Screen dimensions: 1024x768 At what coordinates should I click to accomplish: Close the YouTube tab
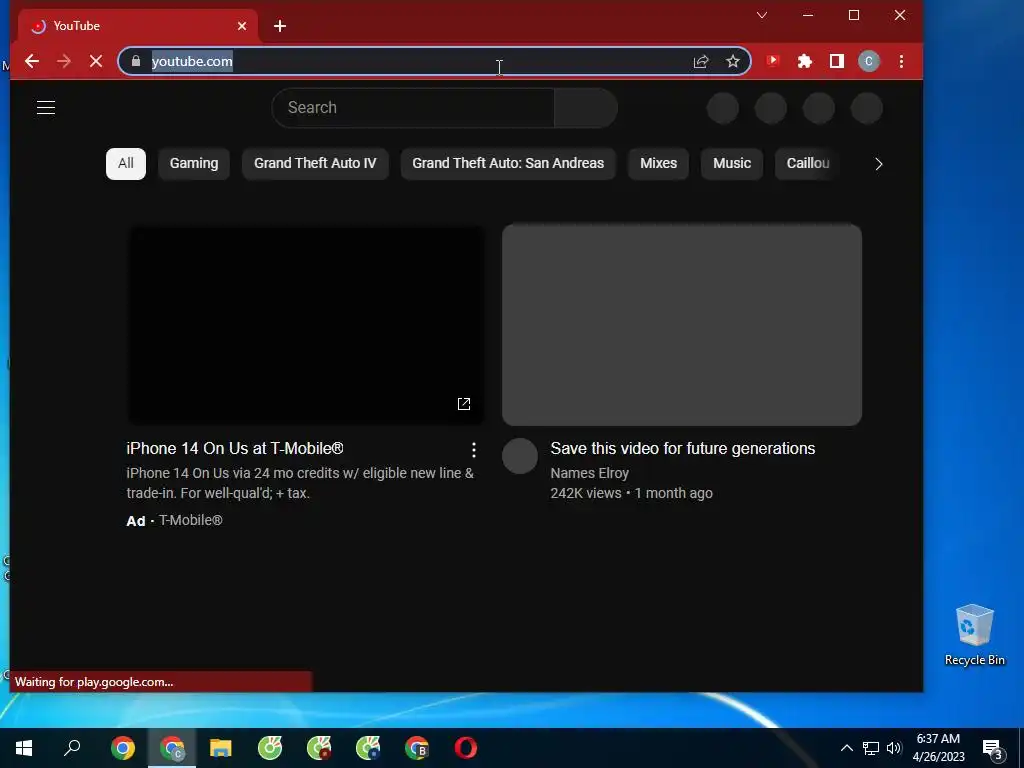[x=242, y=26]
